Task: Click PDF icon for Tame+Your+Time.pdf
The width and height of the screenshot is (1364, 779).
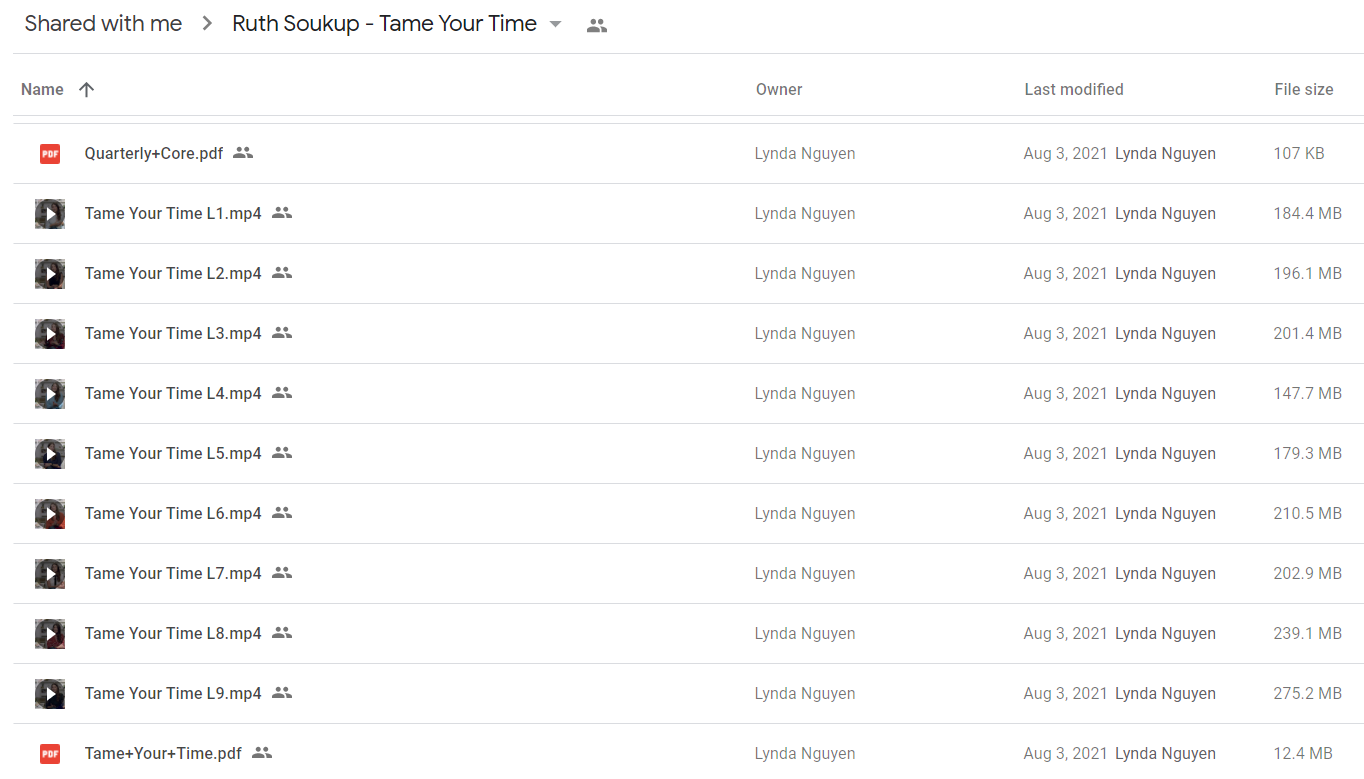Action: coord(50,754)
